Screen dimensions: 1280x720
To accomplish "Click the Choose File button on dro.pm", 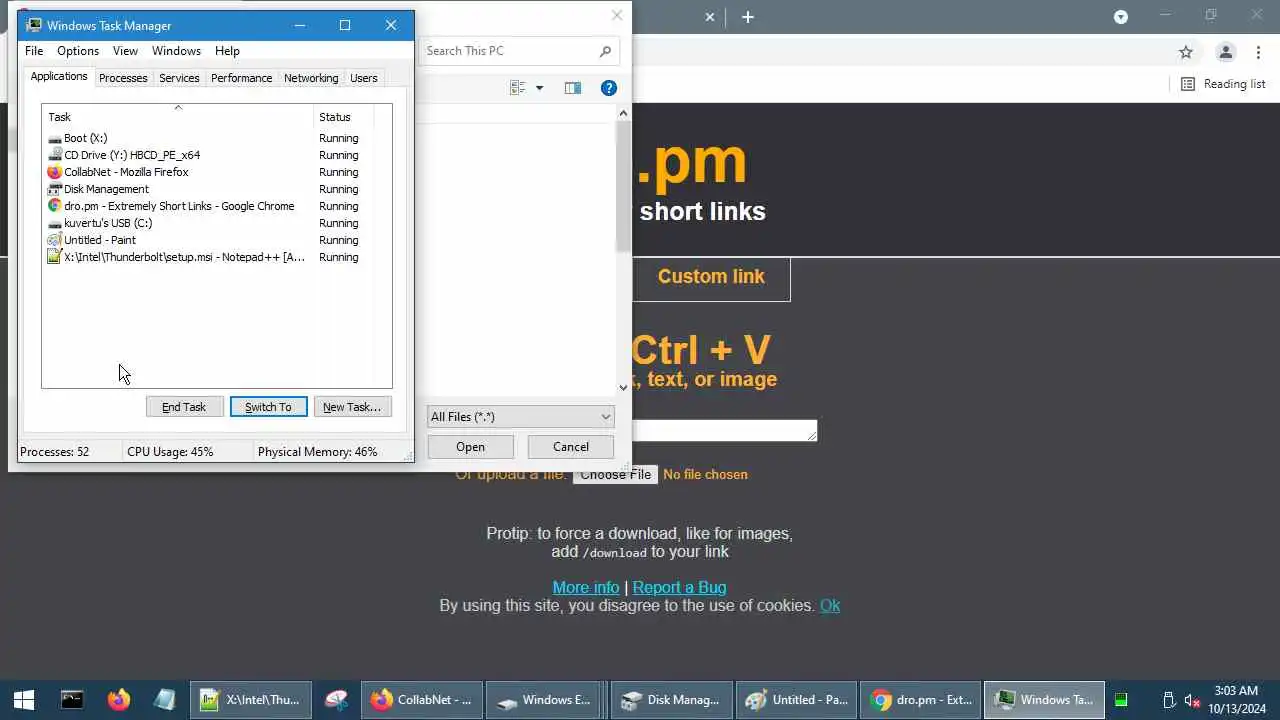I will point(615,474).
